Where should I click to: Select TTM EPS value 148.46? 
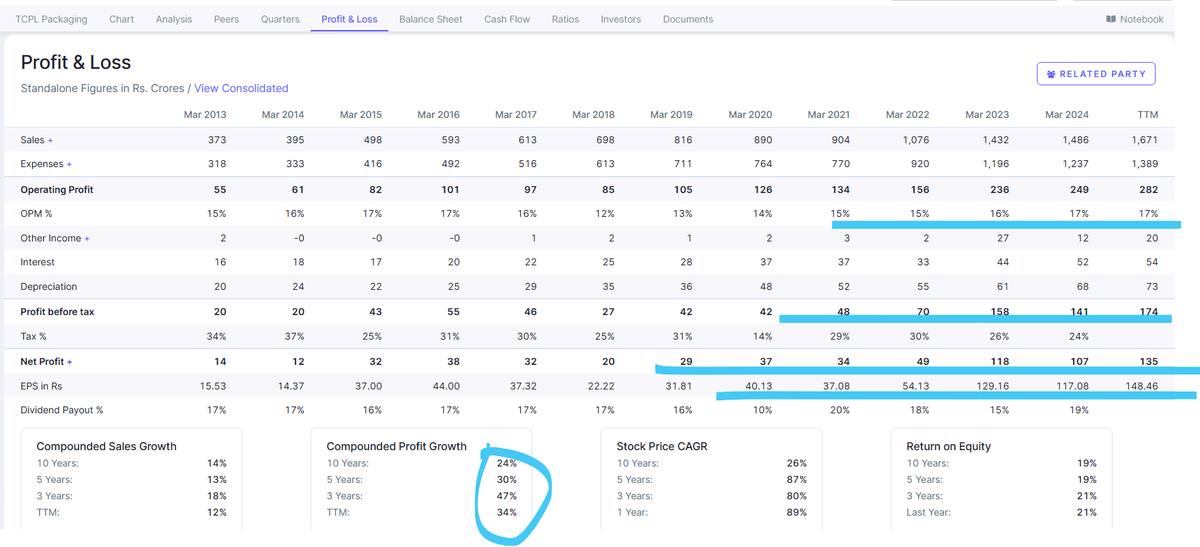[x=1140, y=385]
